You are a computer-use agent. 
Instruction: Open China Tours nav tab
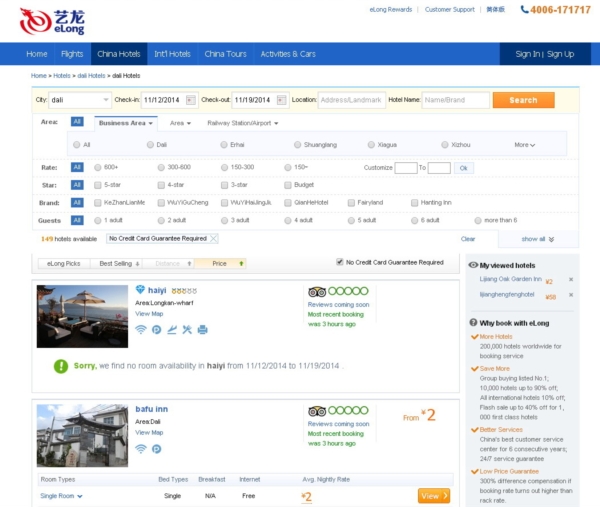(x=225, y=54)
